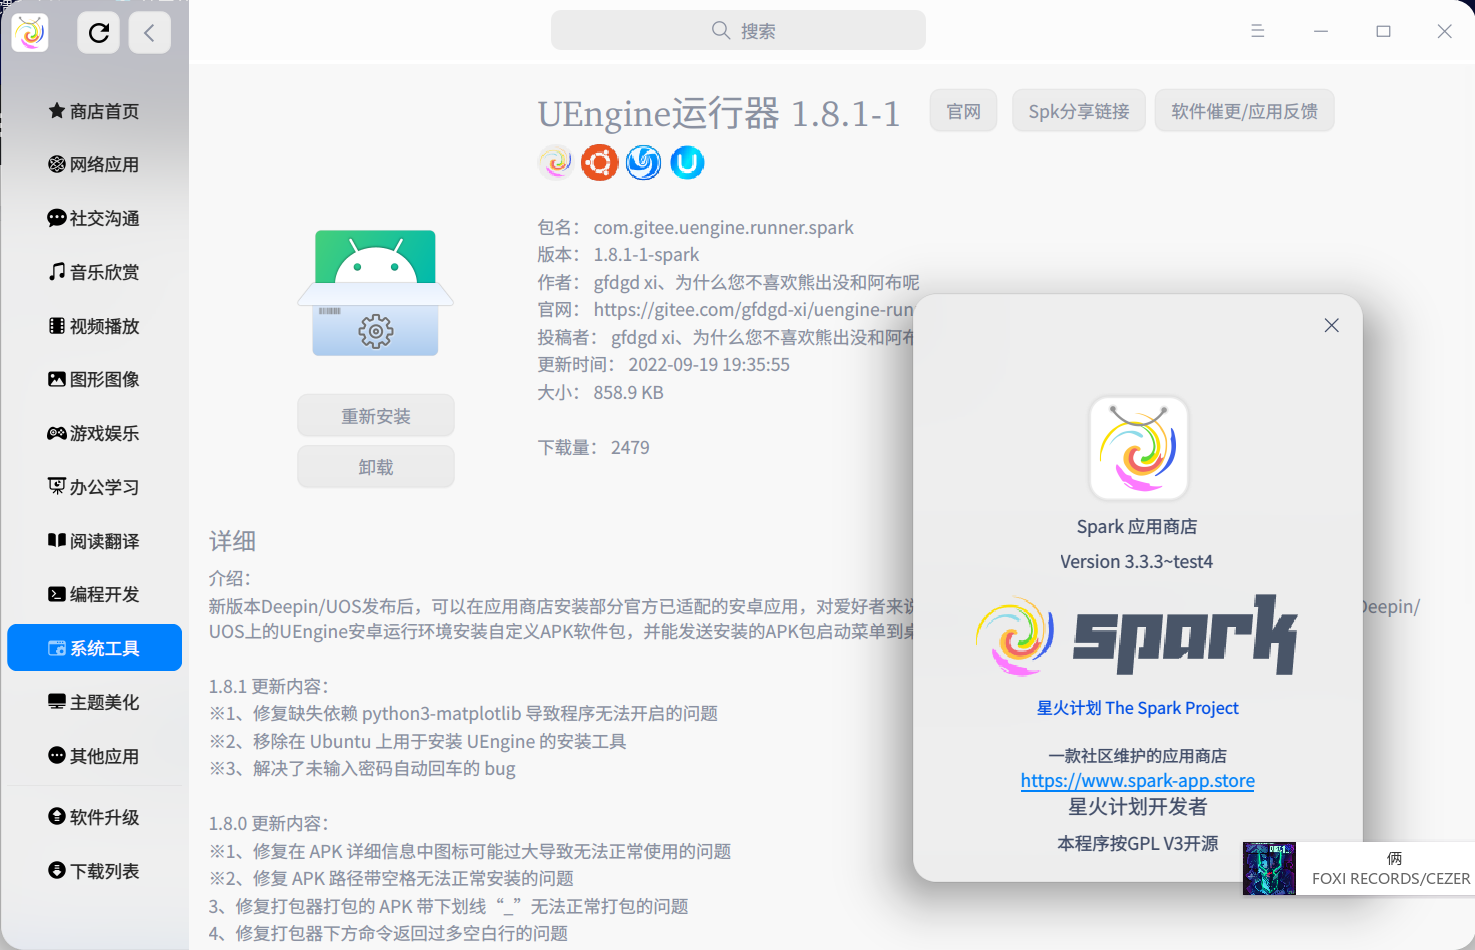Click the Spk分享链接 button
1475x950 pixels.
tap(1078, 110)
